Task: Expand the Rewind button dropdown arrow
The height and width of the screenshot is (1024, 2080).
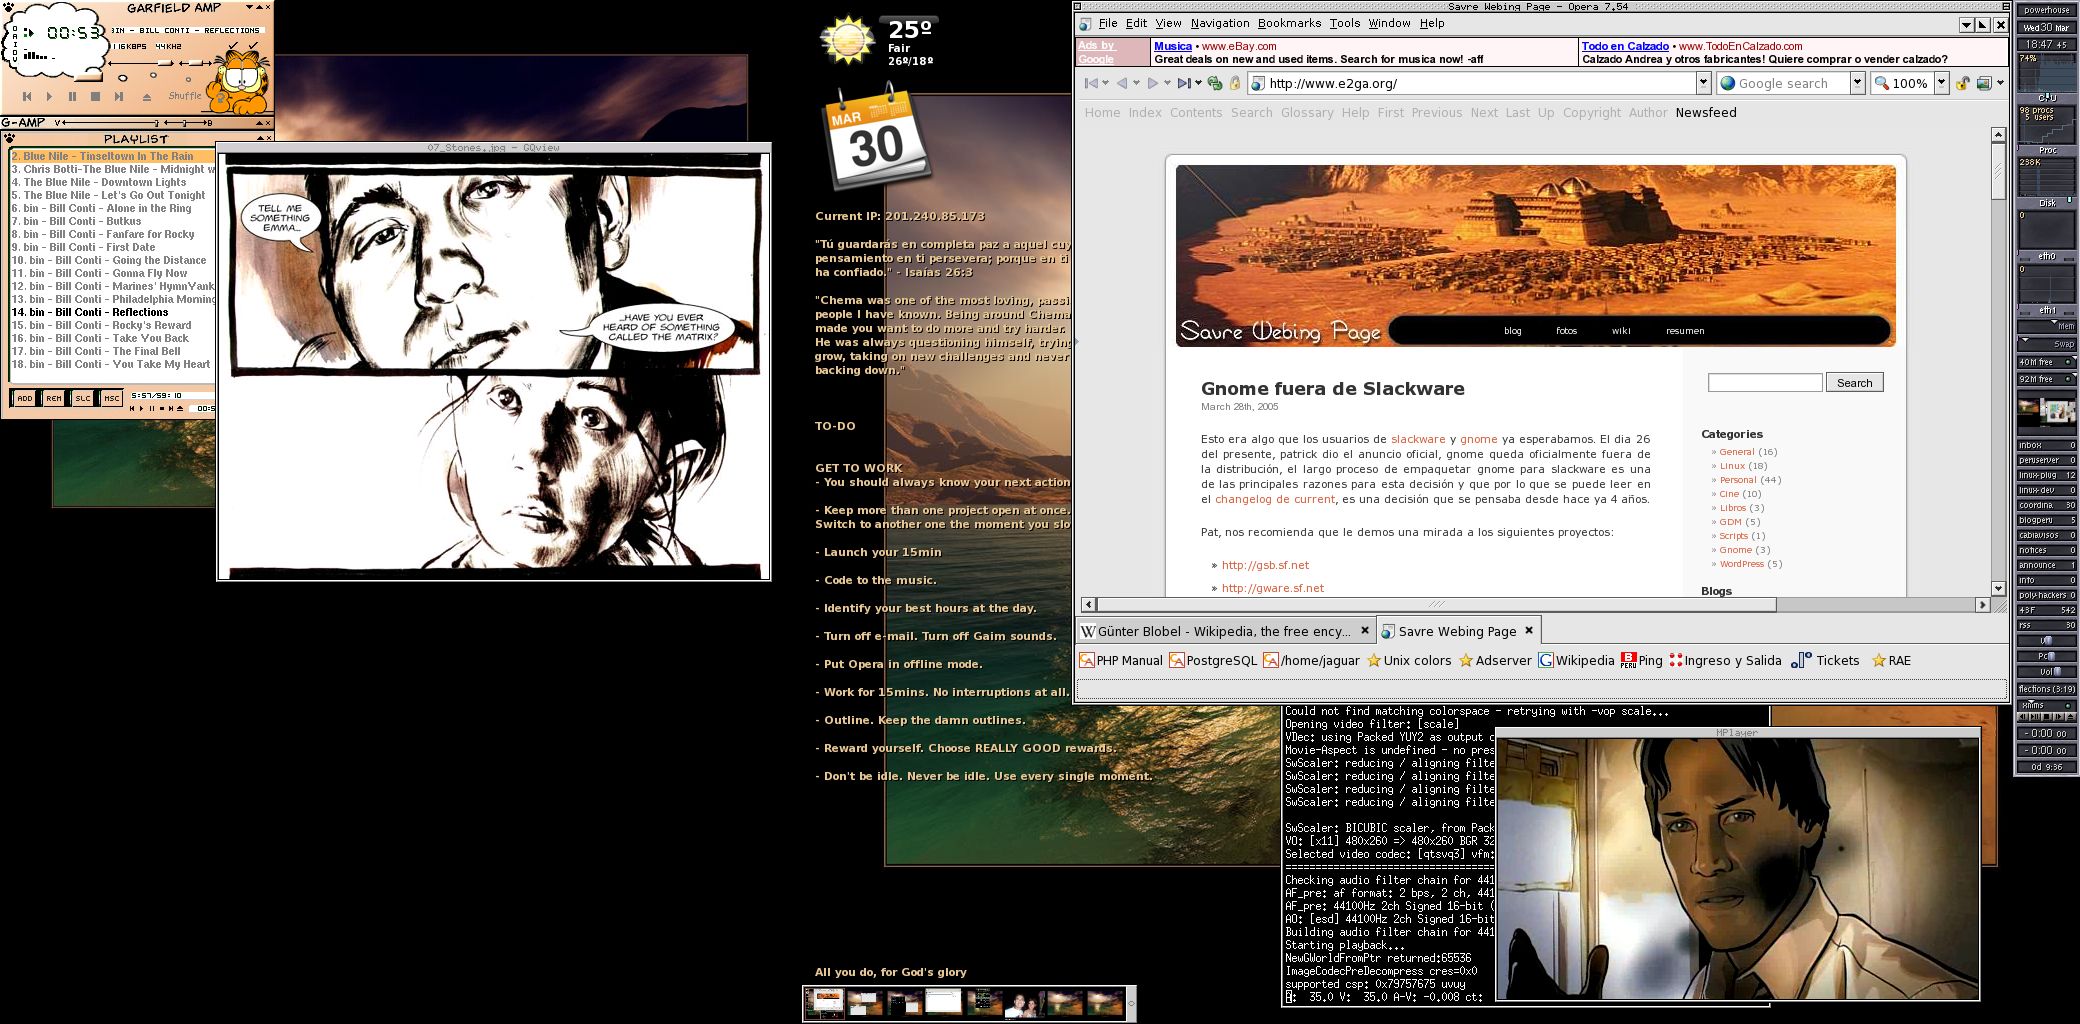Action: coord(1106,83)
